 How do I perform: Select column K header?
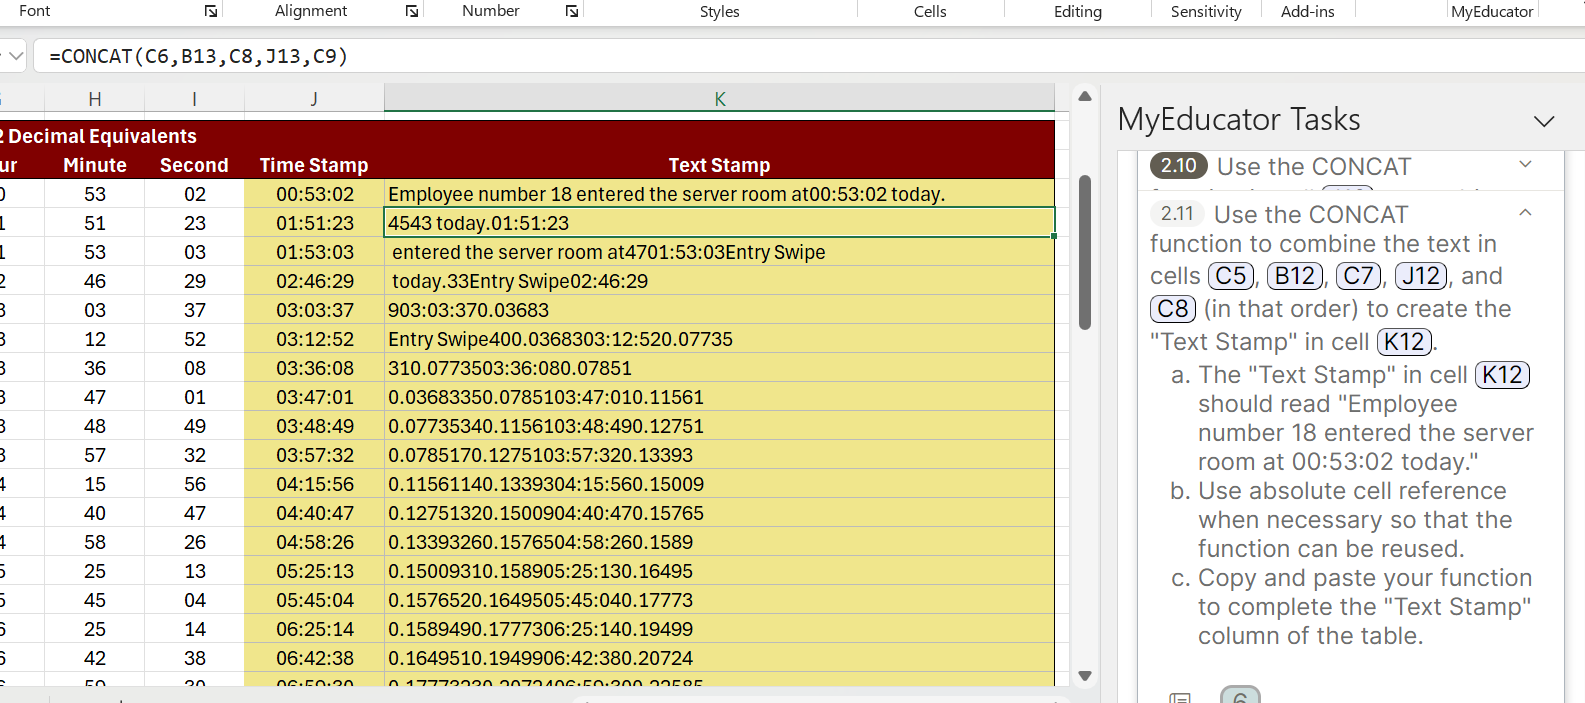720,99
